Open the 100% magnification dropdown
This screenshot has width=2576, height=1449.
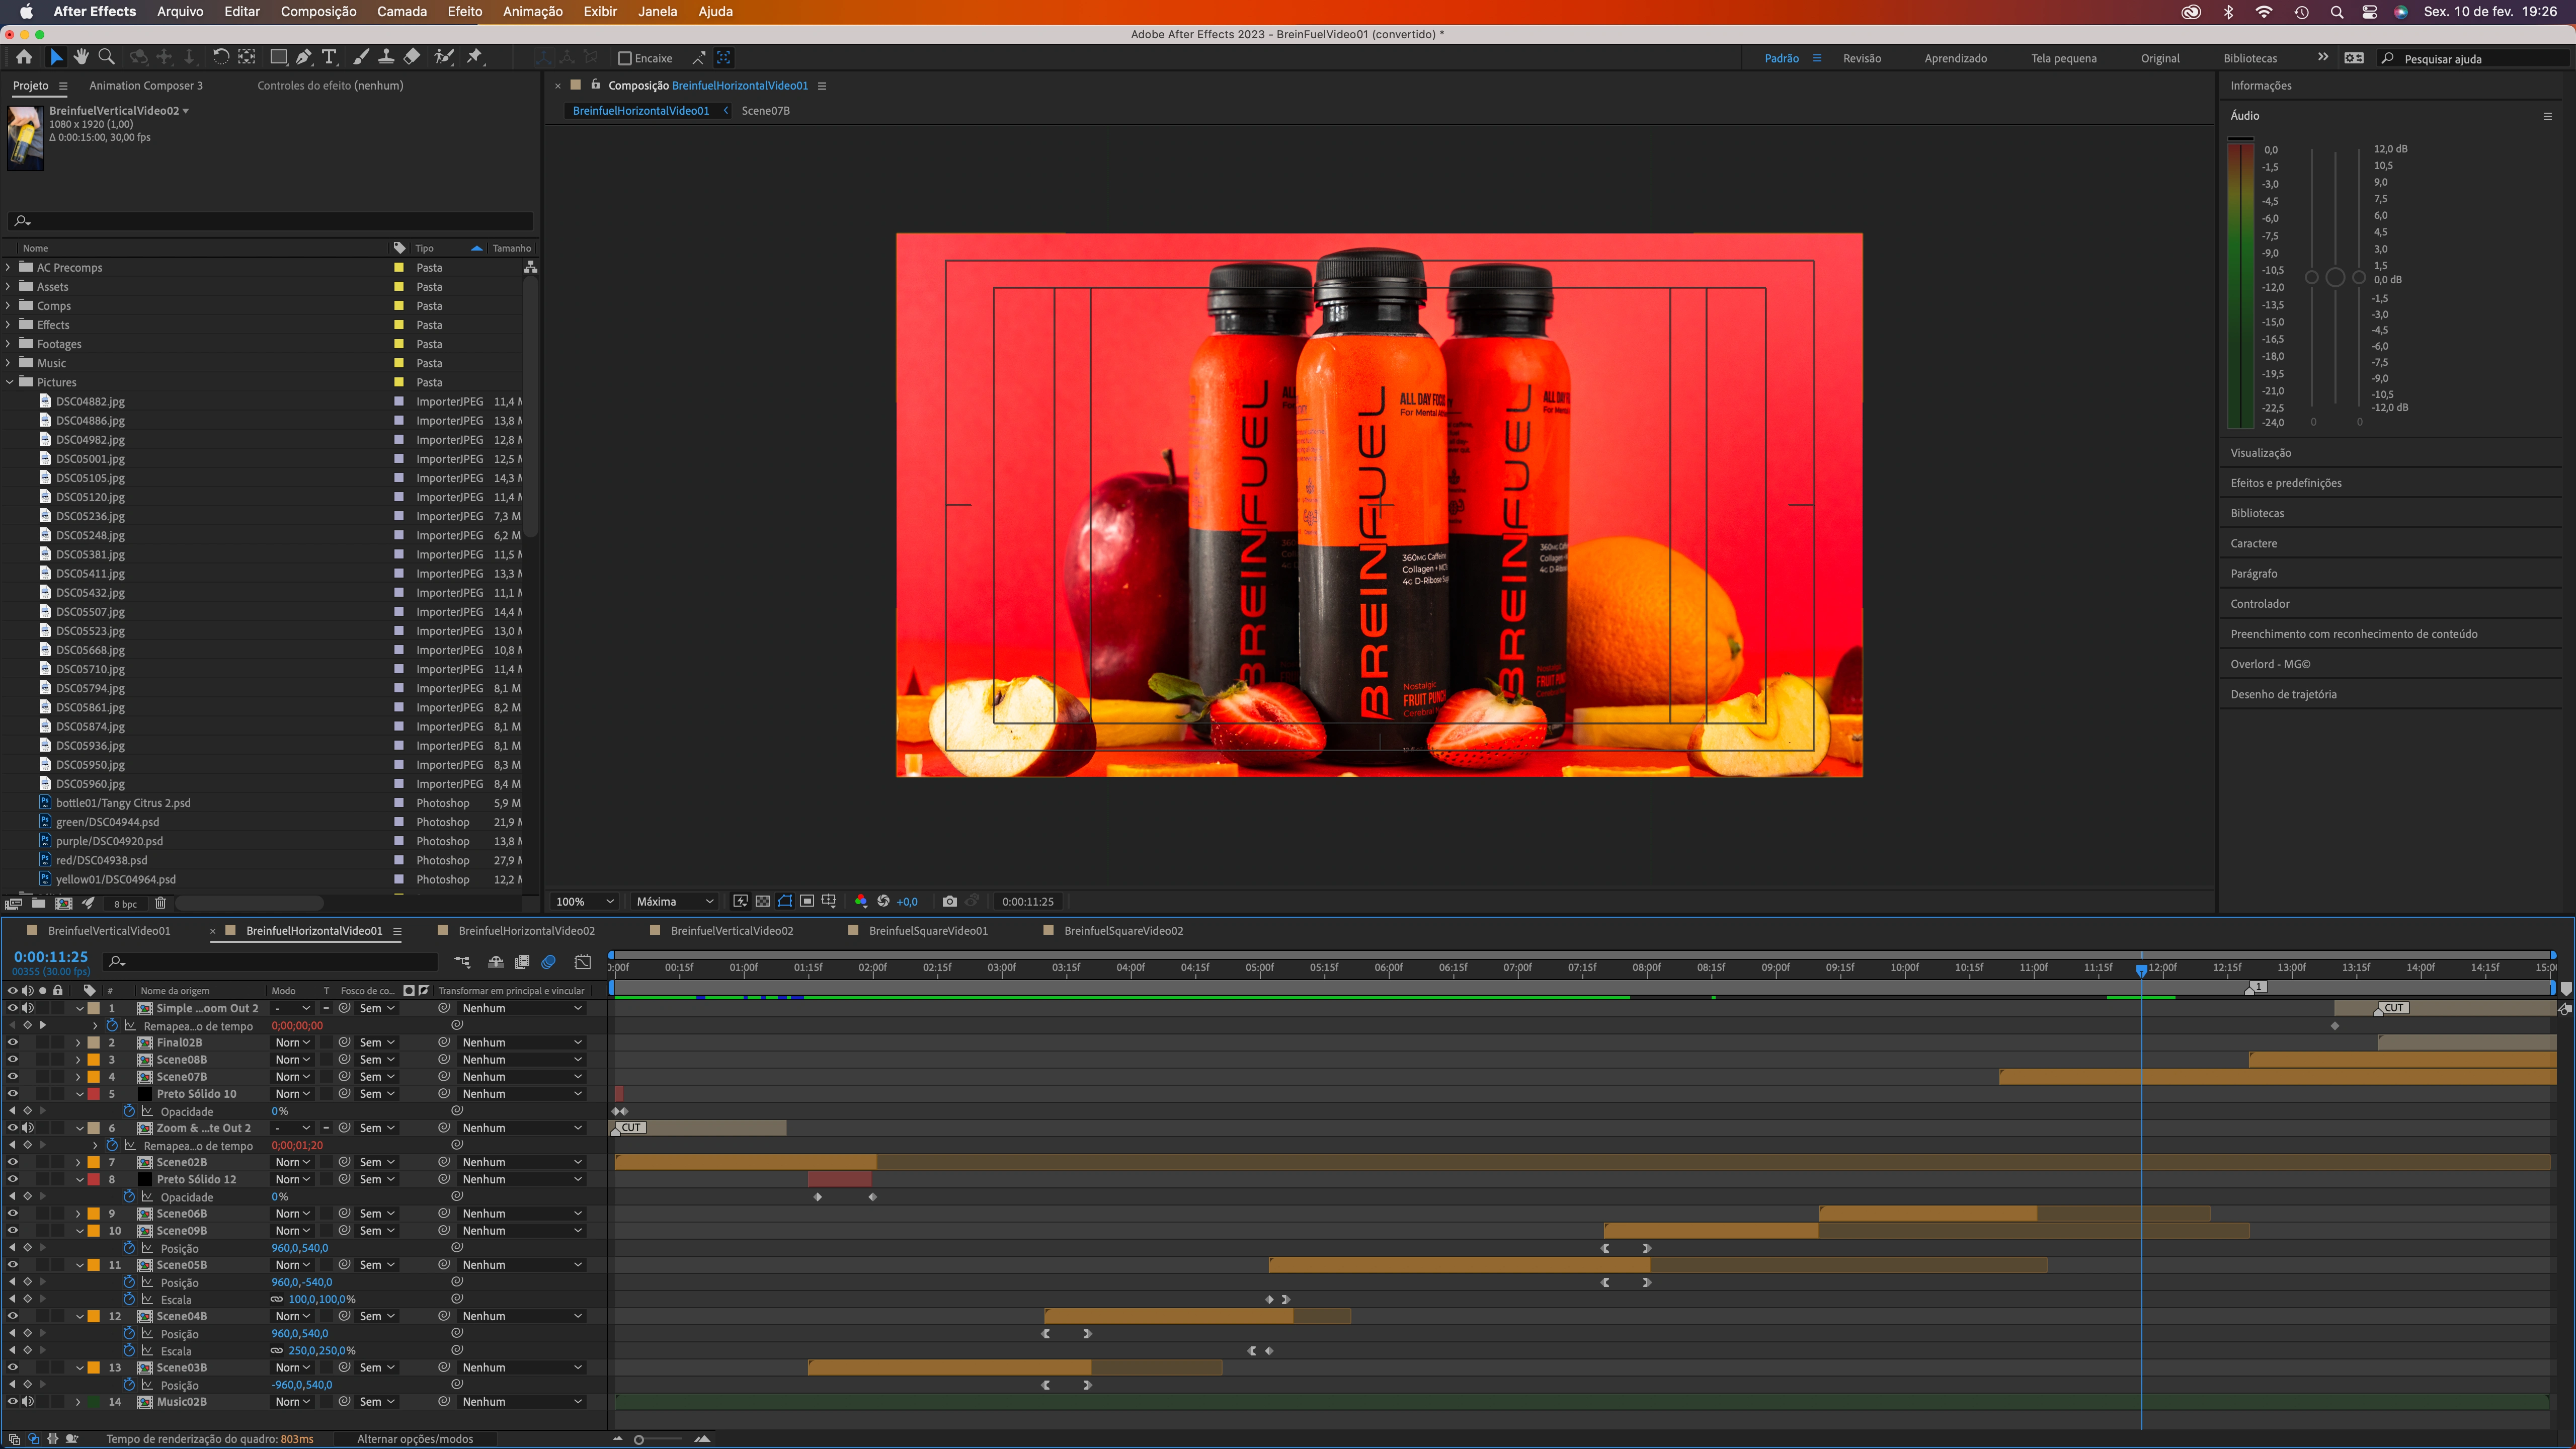pos(585,901)
